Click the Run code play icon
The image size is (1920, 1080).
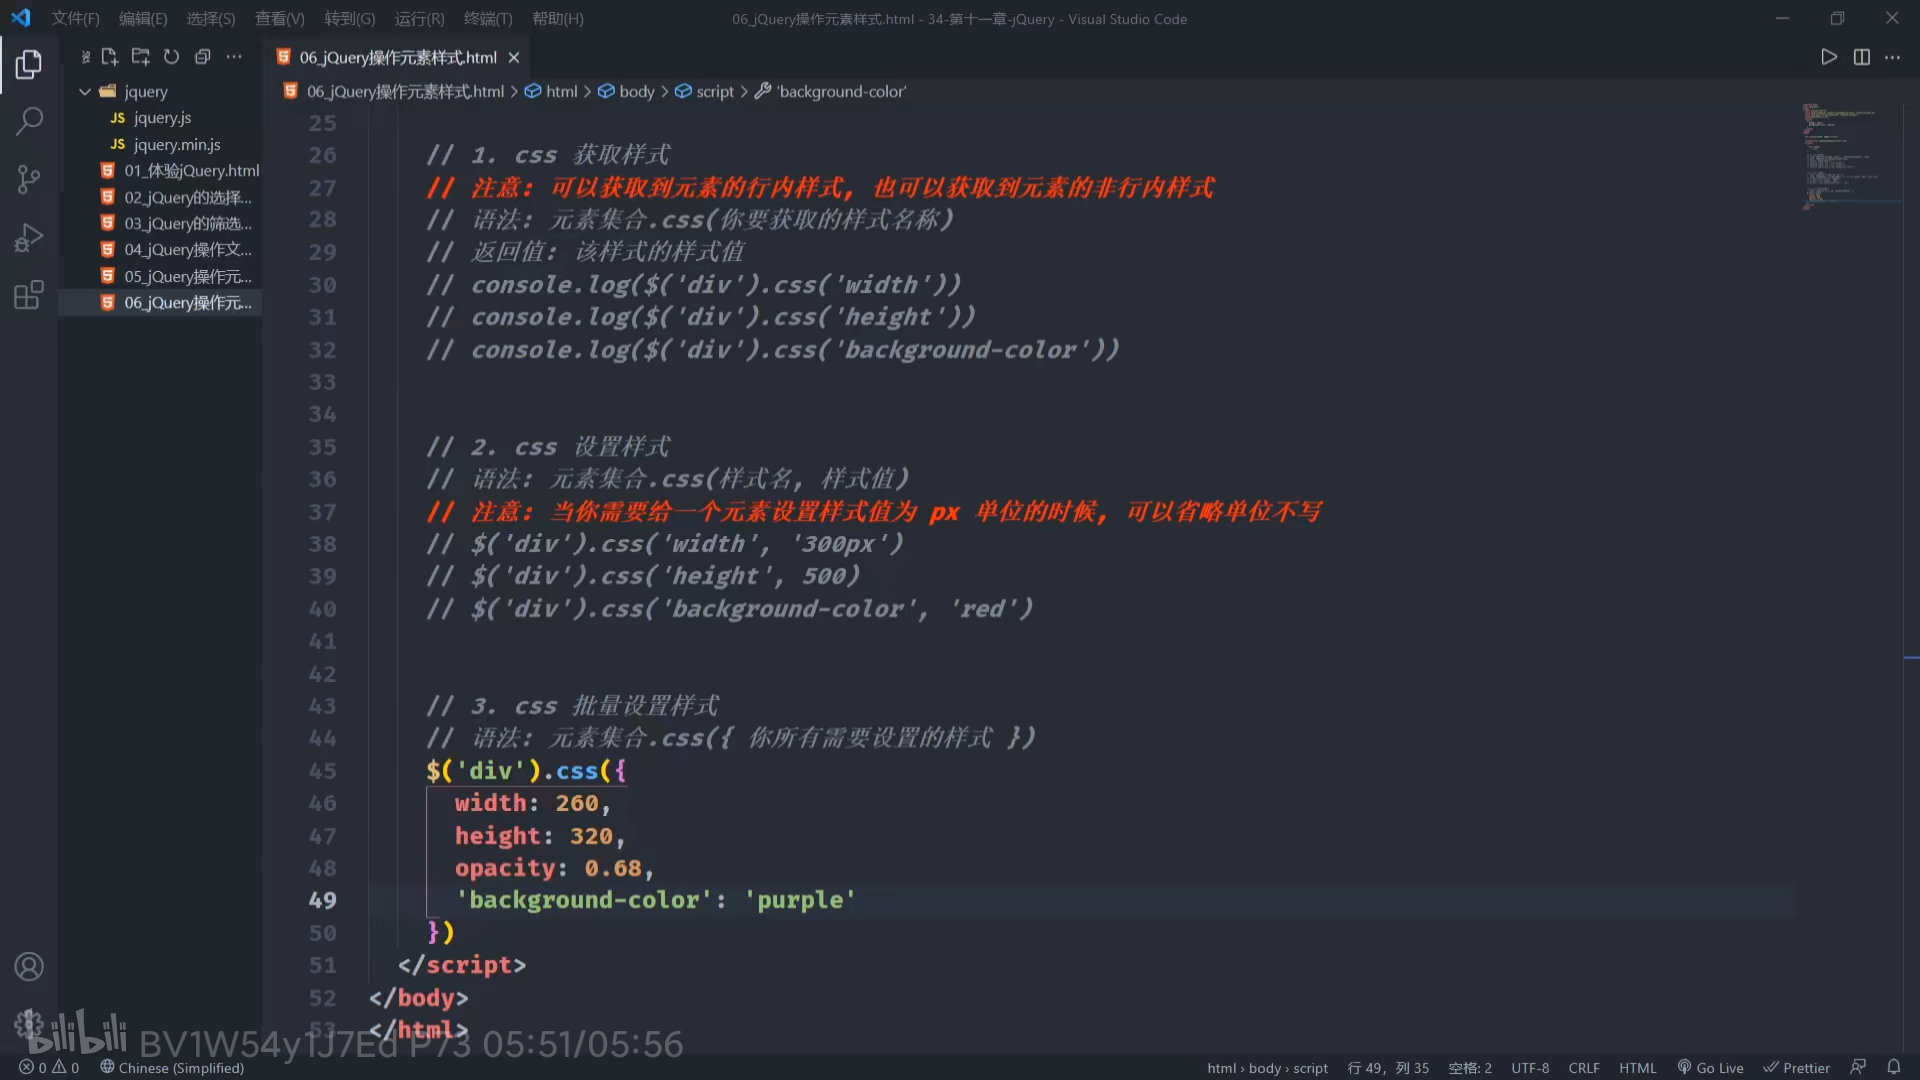click(x=1829, y=57)
